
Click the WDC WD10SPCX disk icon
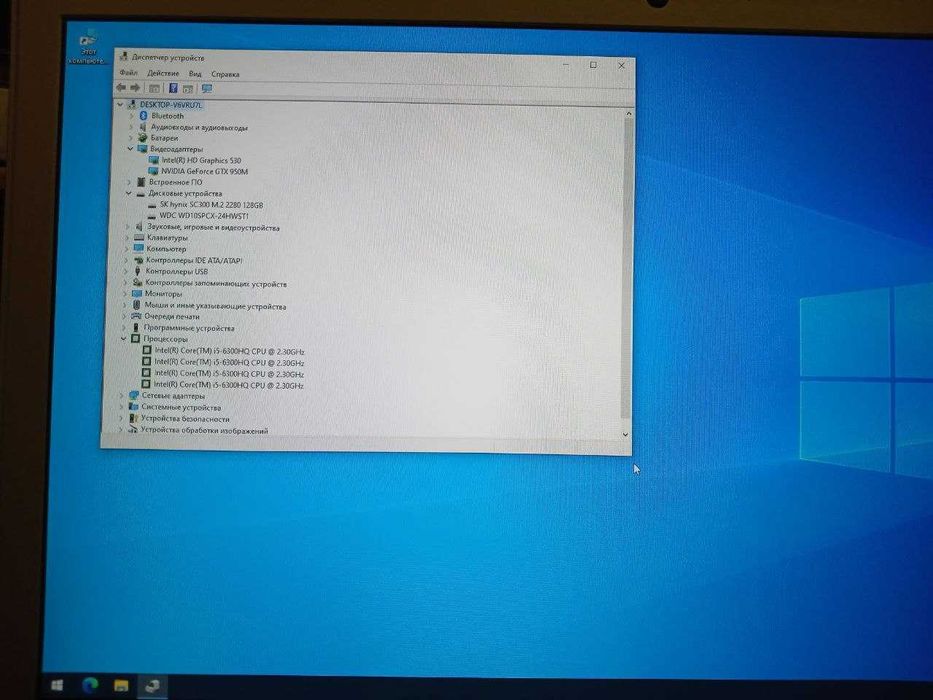click(152, 216)
